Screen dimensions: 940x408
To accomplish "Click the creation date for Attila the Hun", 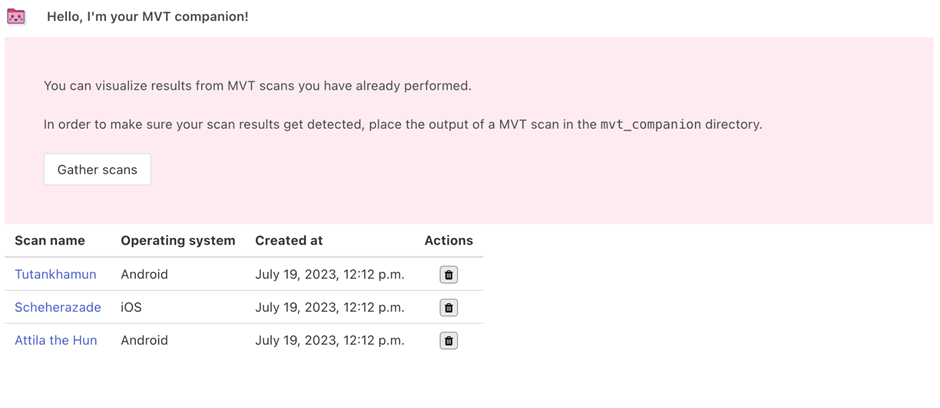I will tap(329, 340).
